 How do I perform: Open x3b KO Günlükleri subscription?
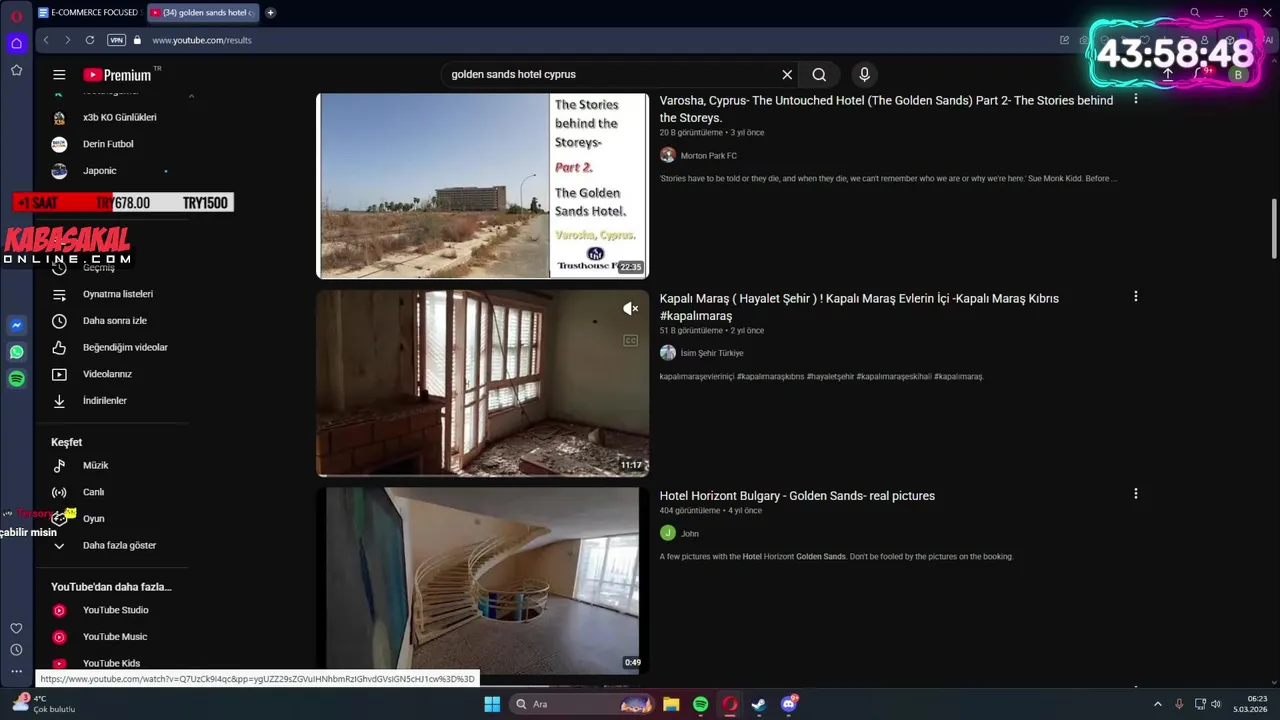118,117
